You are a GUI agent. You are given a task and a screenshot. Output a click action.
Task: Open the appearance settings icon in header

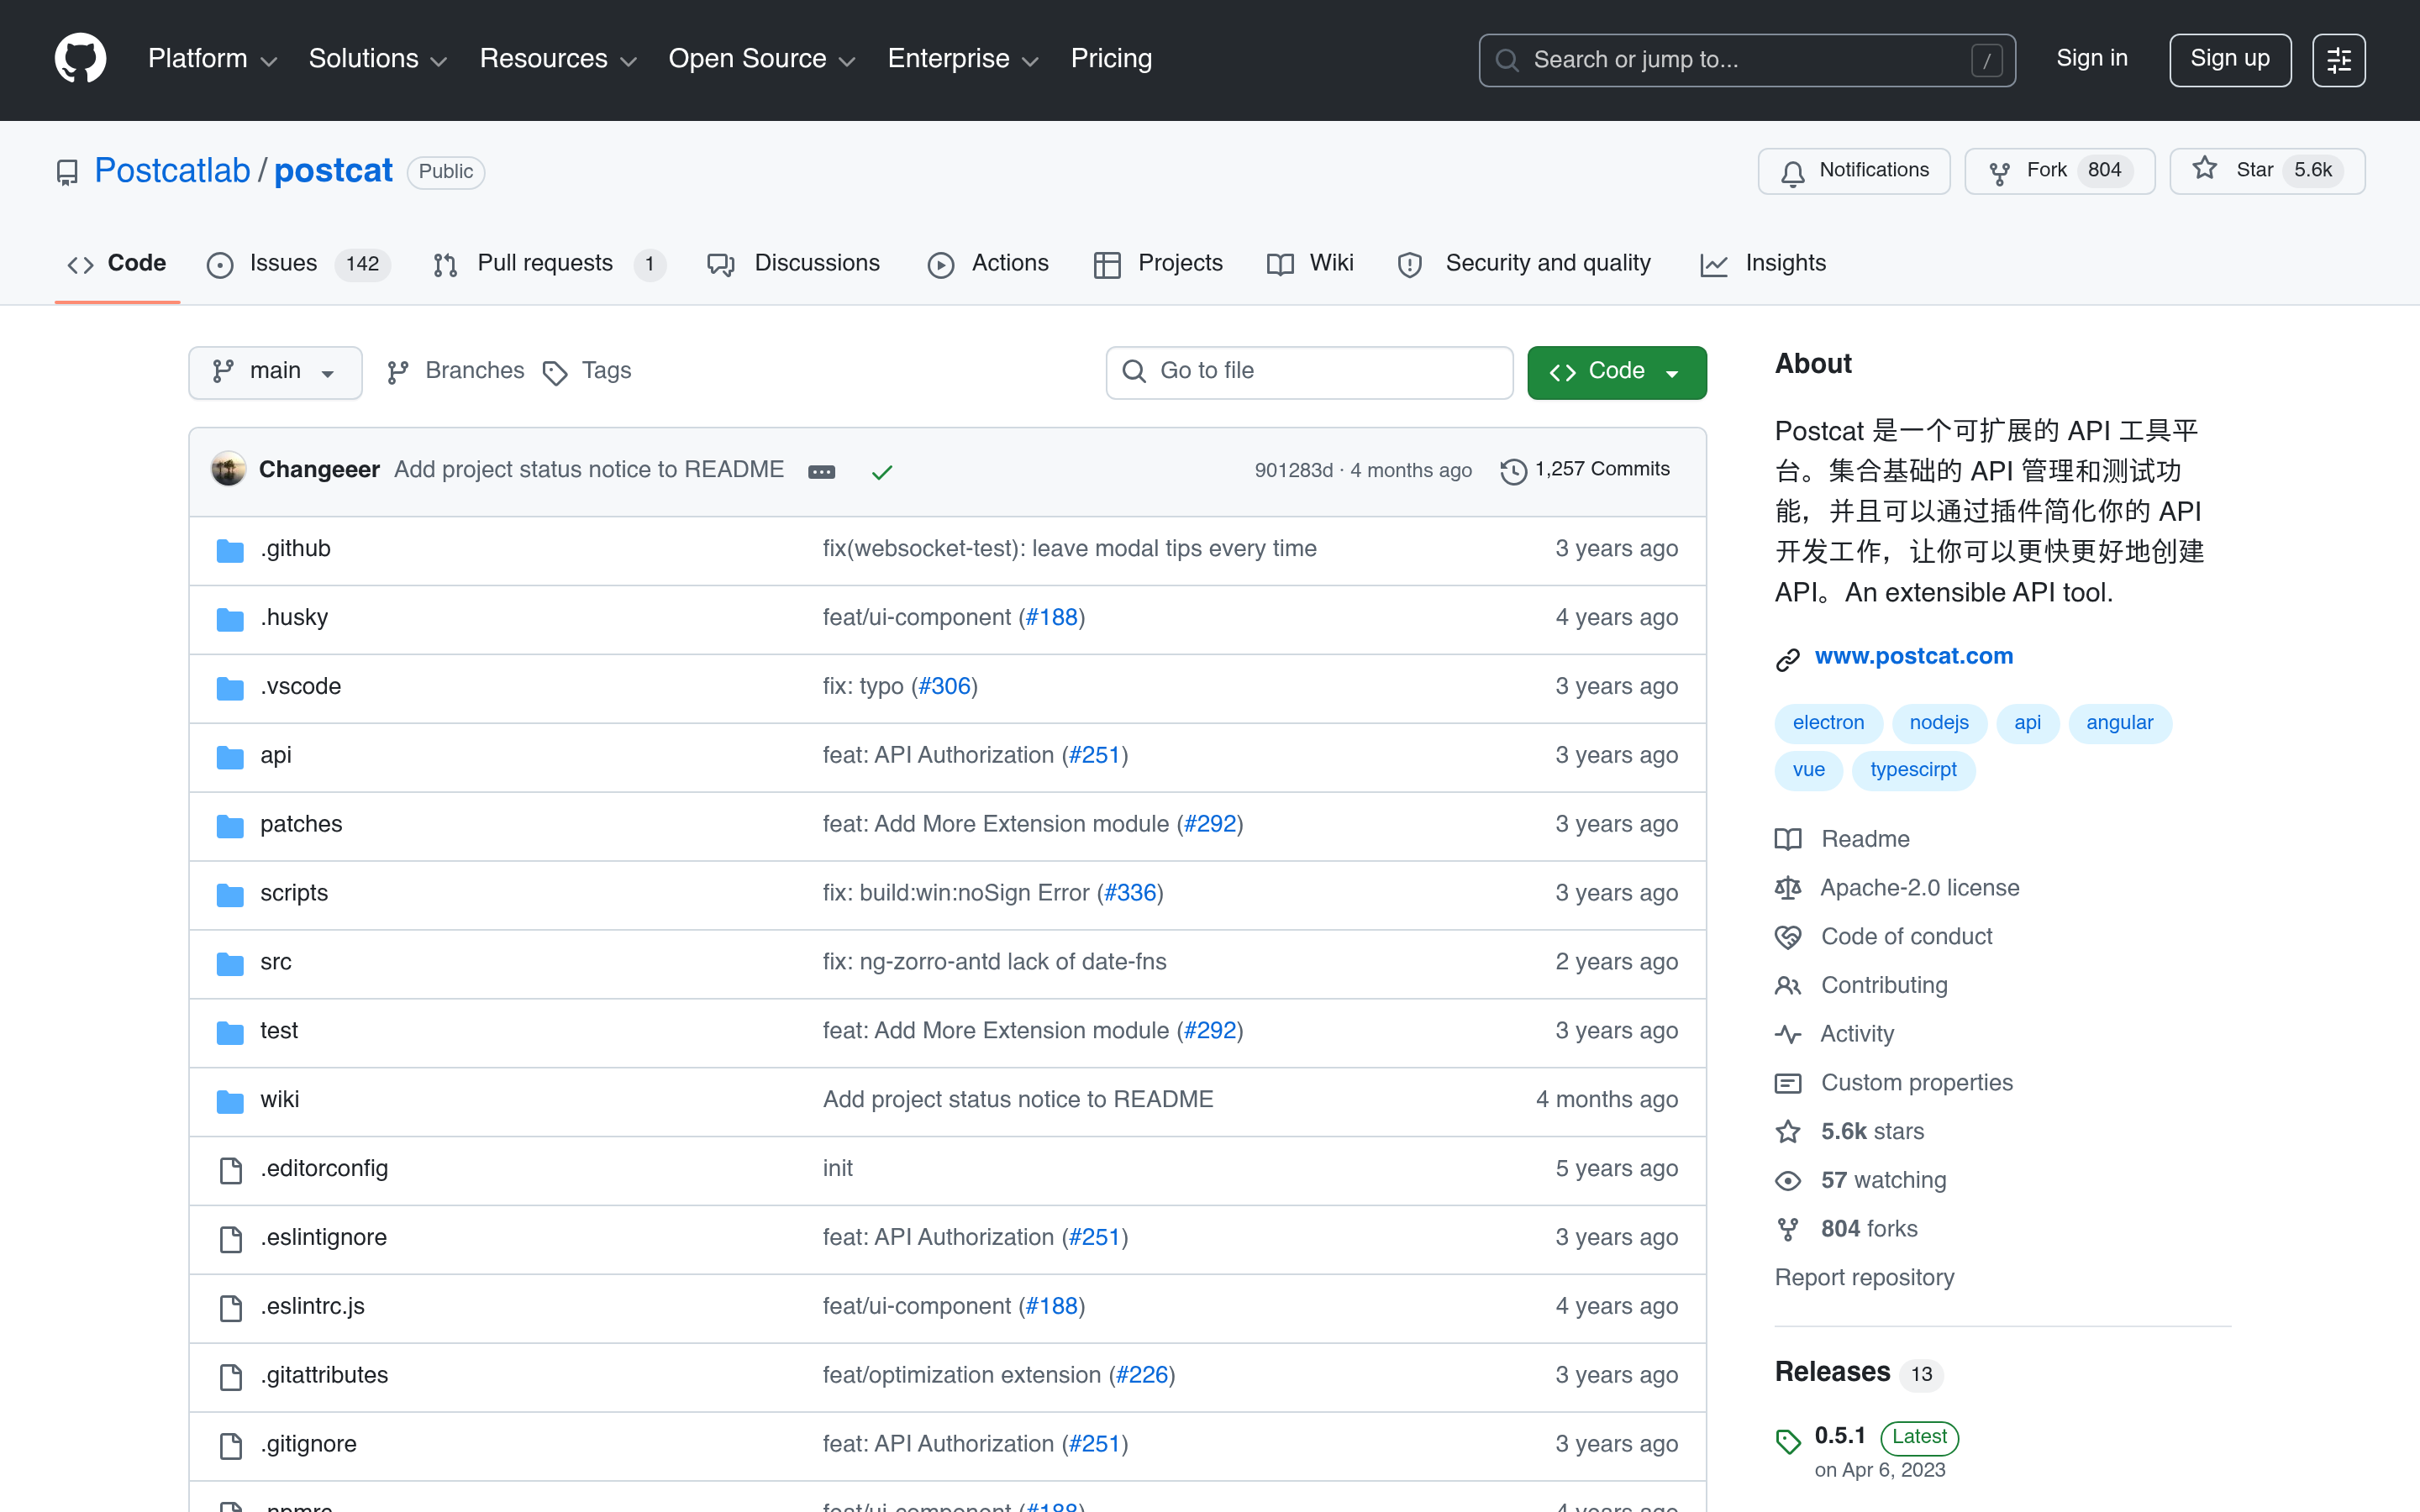[2338, 60]
